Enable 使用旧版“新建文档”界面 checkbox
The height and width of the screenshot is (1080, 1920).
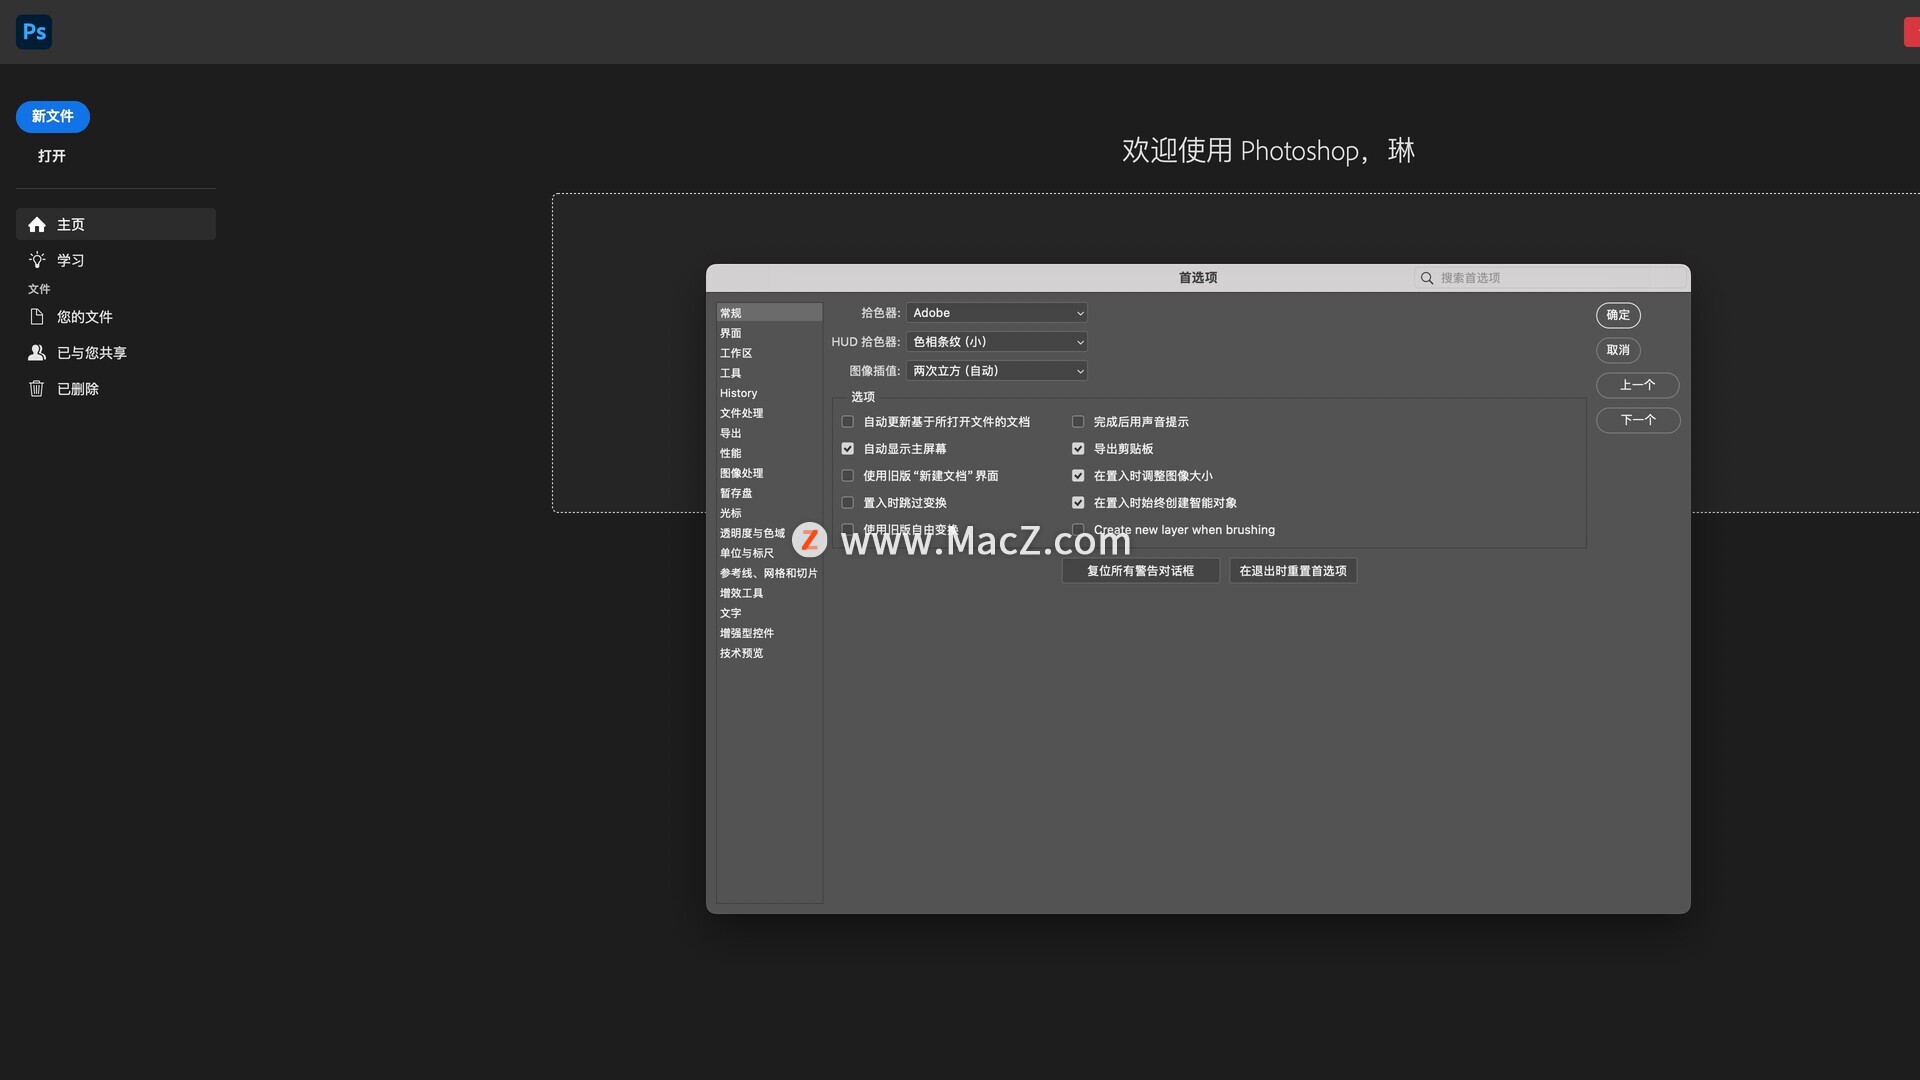click(x=848, y=476)
